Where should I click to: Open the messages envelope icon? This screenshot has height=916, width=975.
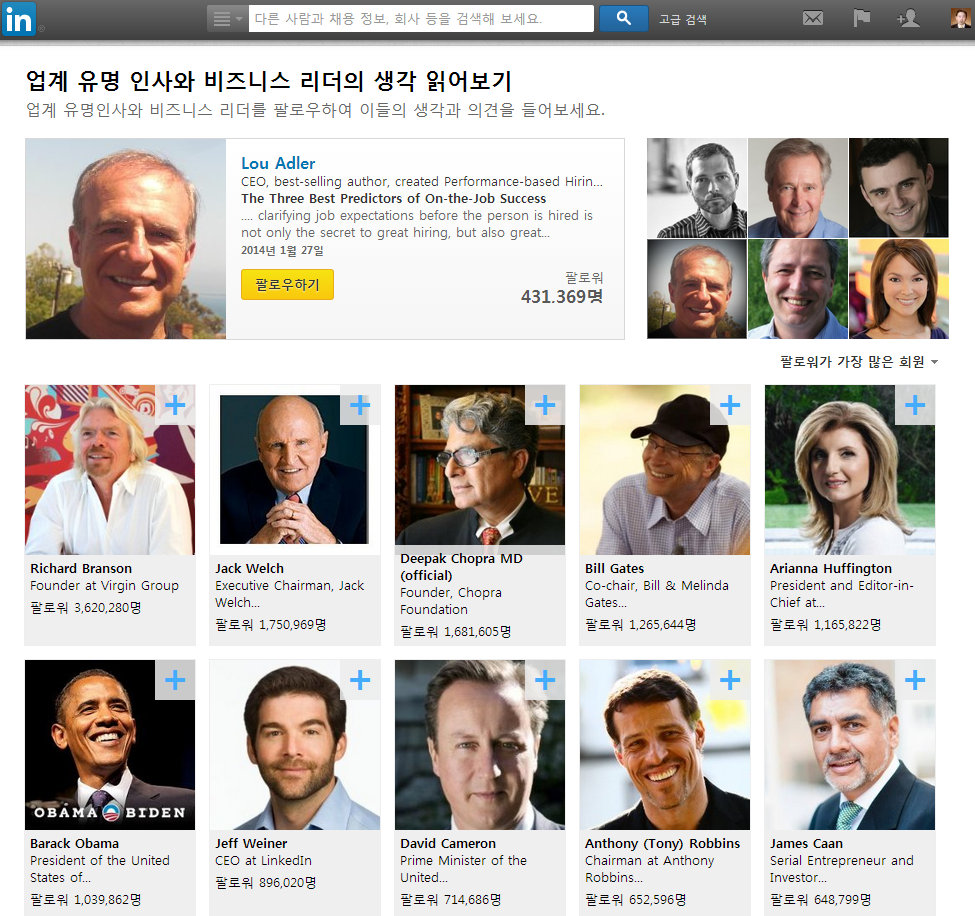[x=813, y=19]
